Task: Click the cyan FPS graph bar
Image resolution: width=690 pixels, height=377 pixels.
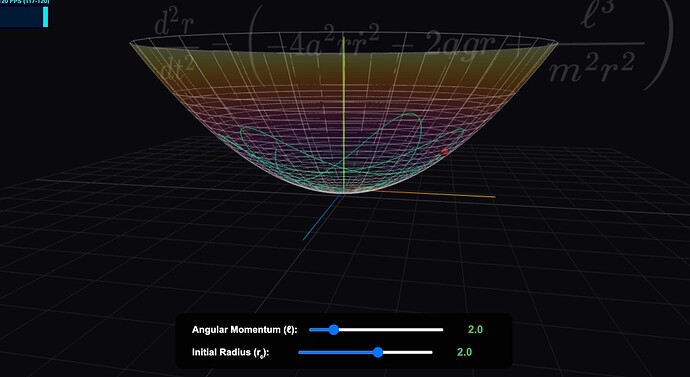Action: pos(45,17)
